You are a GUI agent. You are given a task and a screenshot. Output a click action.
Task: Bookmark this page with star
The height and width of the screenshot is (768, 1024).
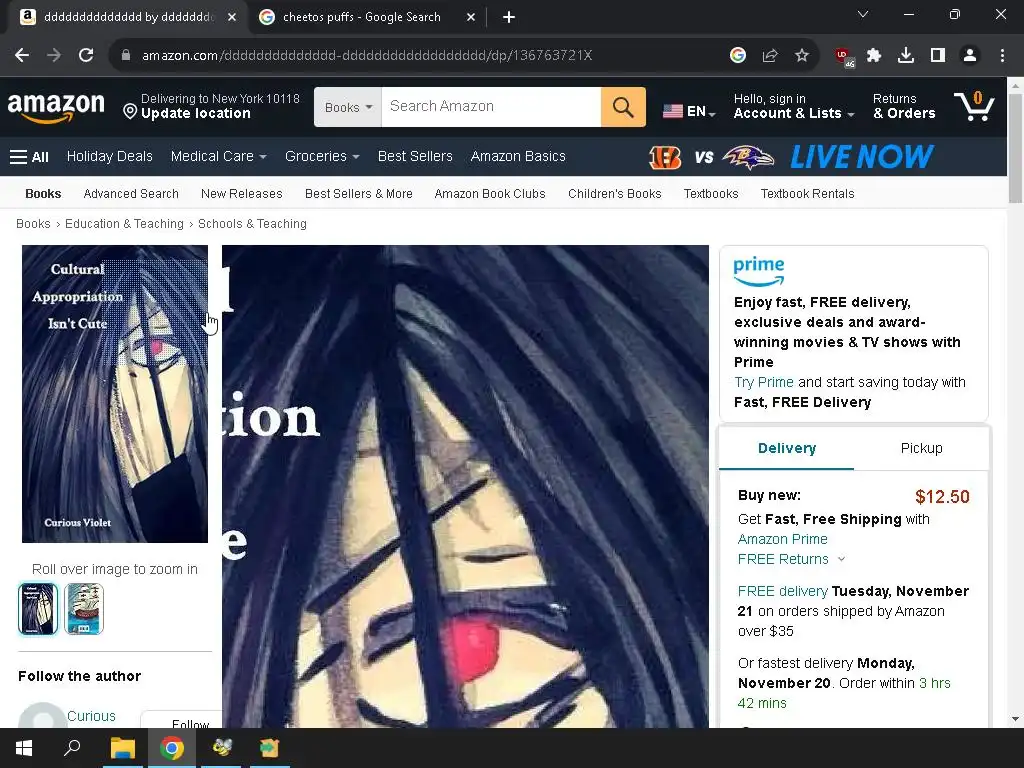coord(802,56)
